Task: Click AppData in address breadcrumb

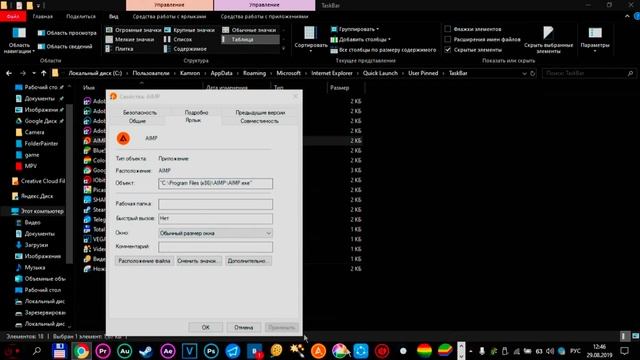Action: click(221, 73)
